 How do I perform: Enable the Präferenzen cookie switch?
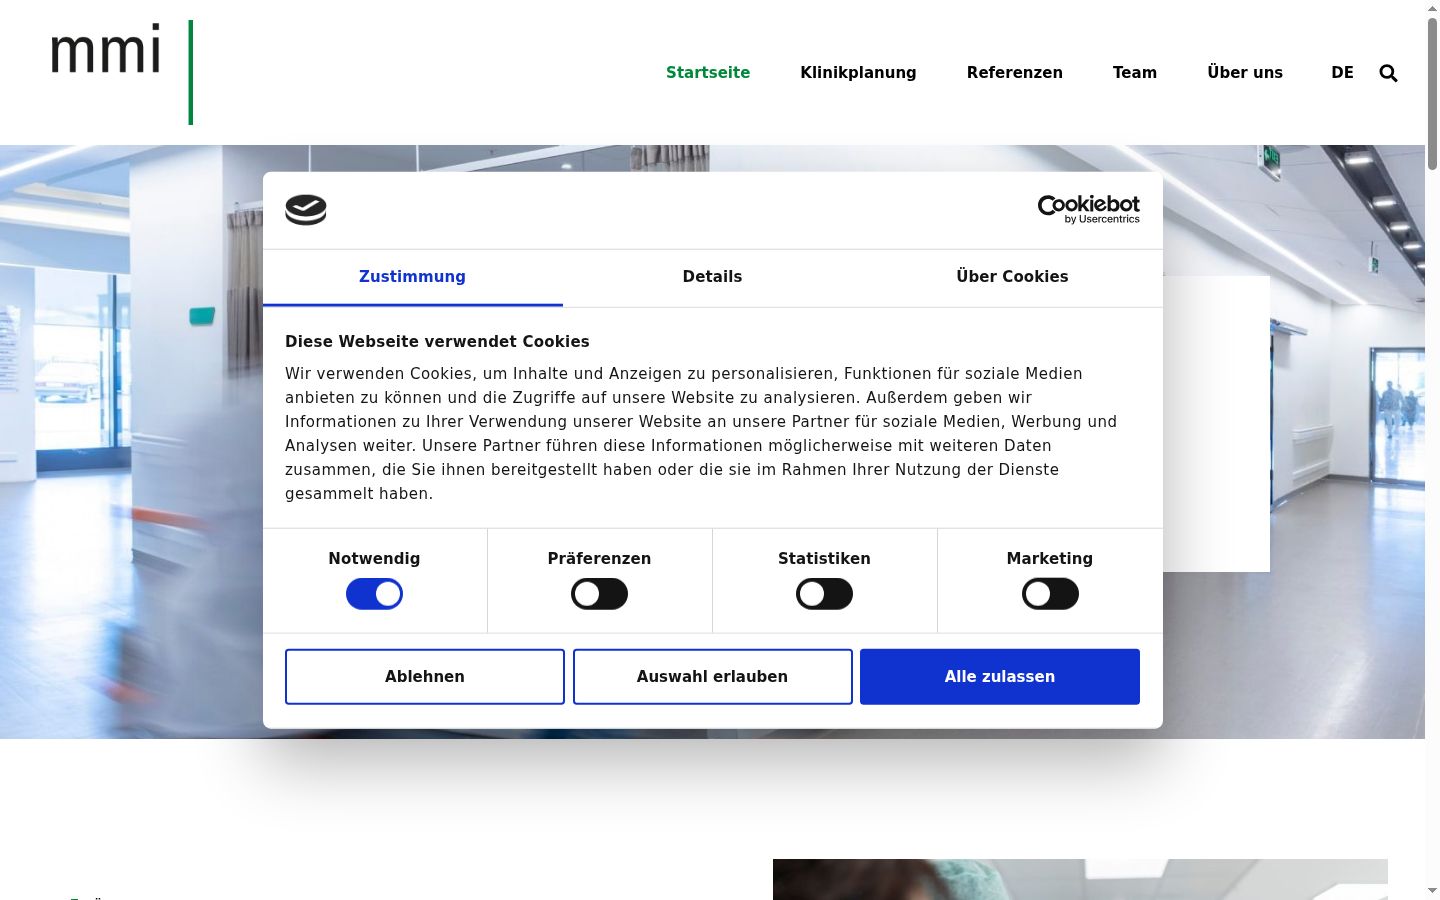[x=599, y=594]
